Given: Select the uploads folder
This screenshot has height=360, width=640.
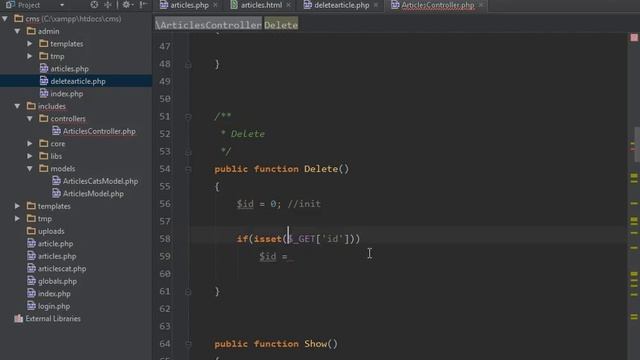Looking at the screenshot, I should pos(51,231).
